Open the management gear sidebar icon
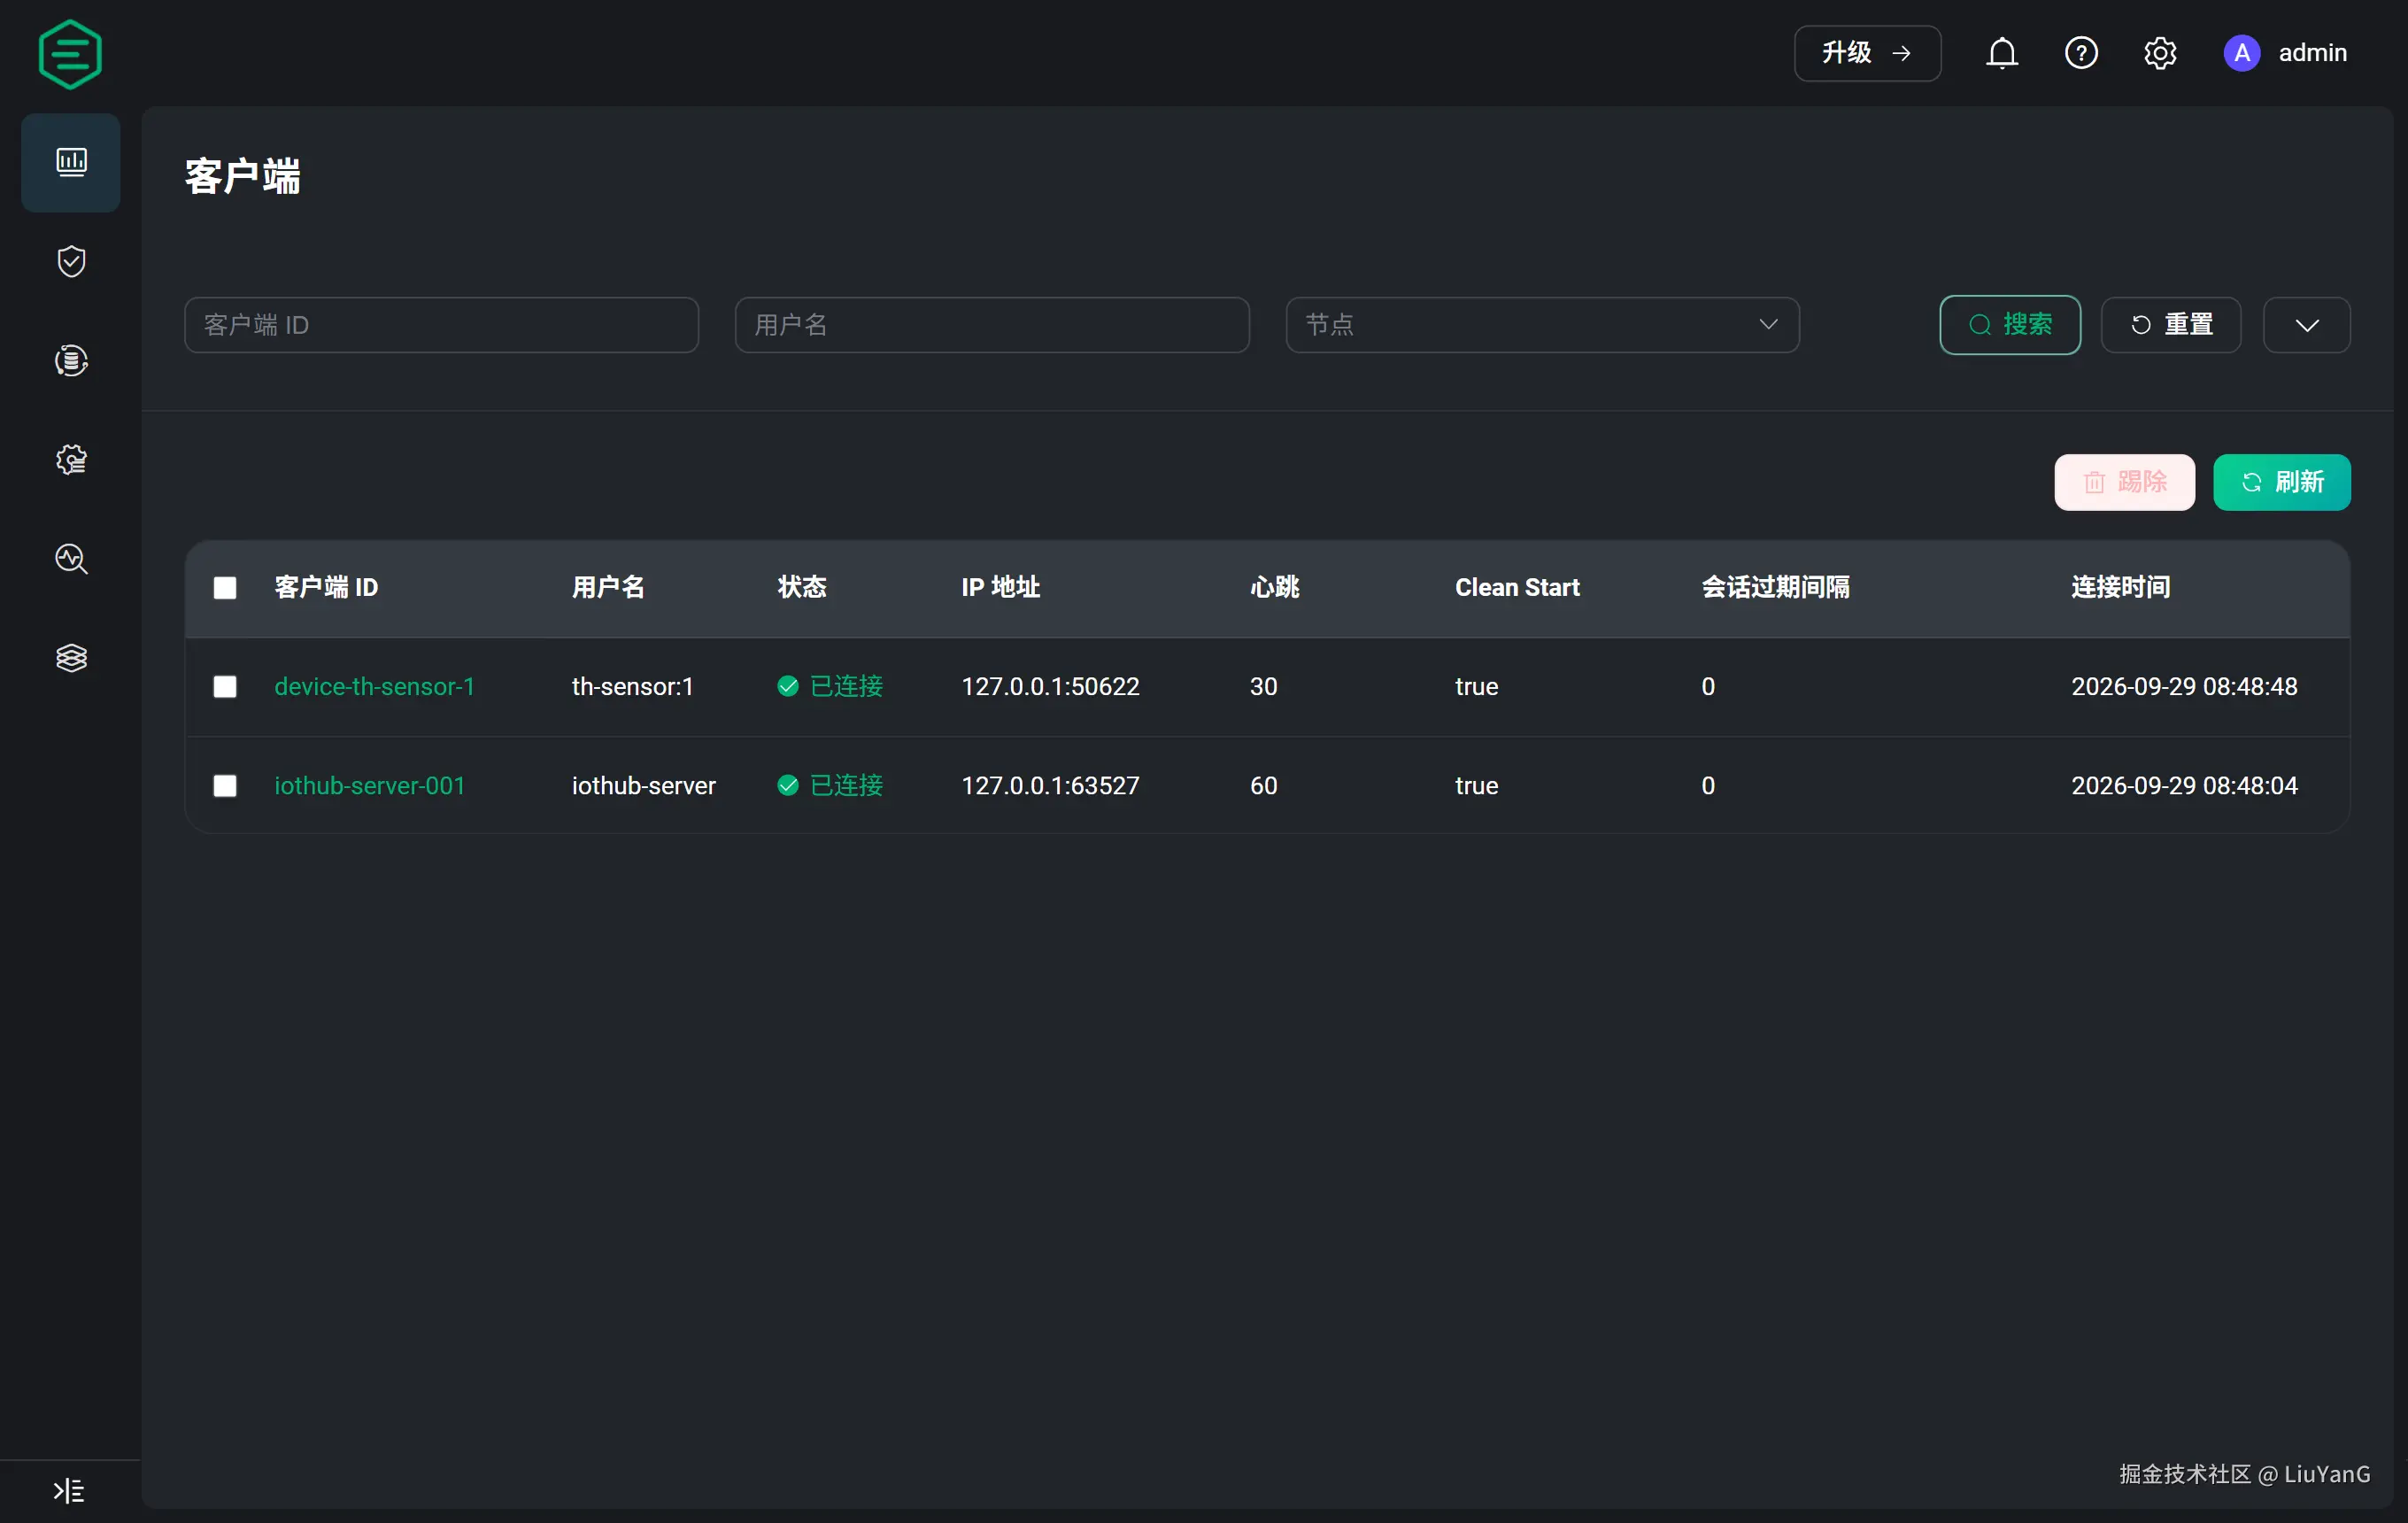Viewport: 2408px width, 1523px height. pyautogui.click(x=71, y=459)
